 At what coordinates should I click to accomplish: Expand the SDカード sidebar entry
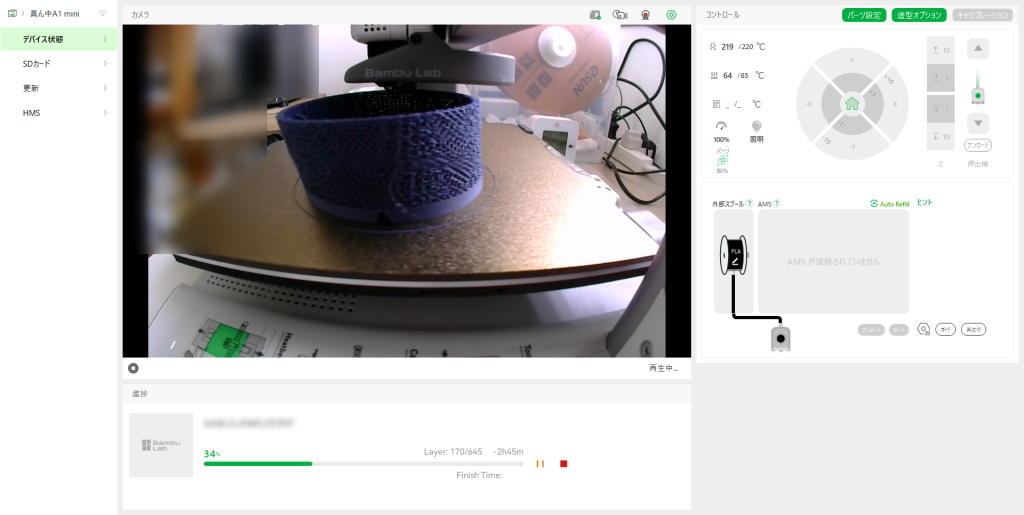[58, 64]
